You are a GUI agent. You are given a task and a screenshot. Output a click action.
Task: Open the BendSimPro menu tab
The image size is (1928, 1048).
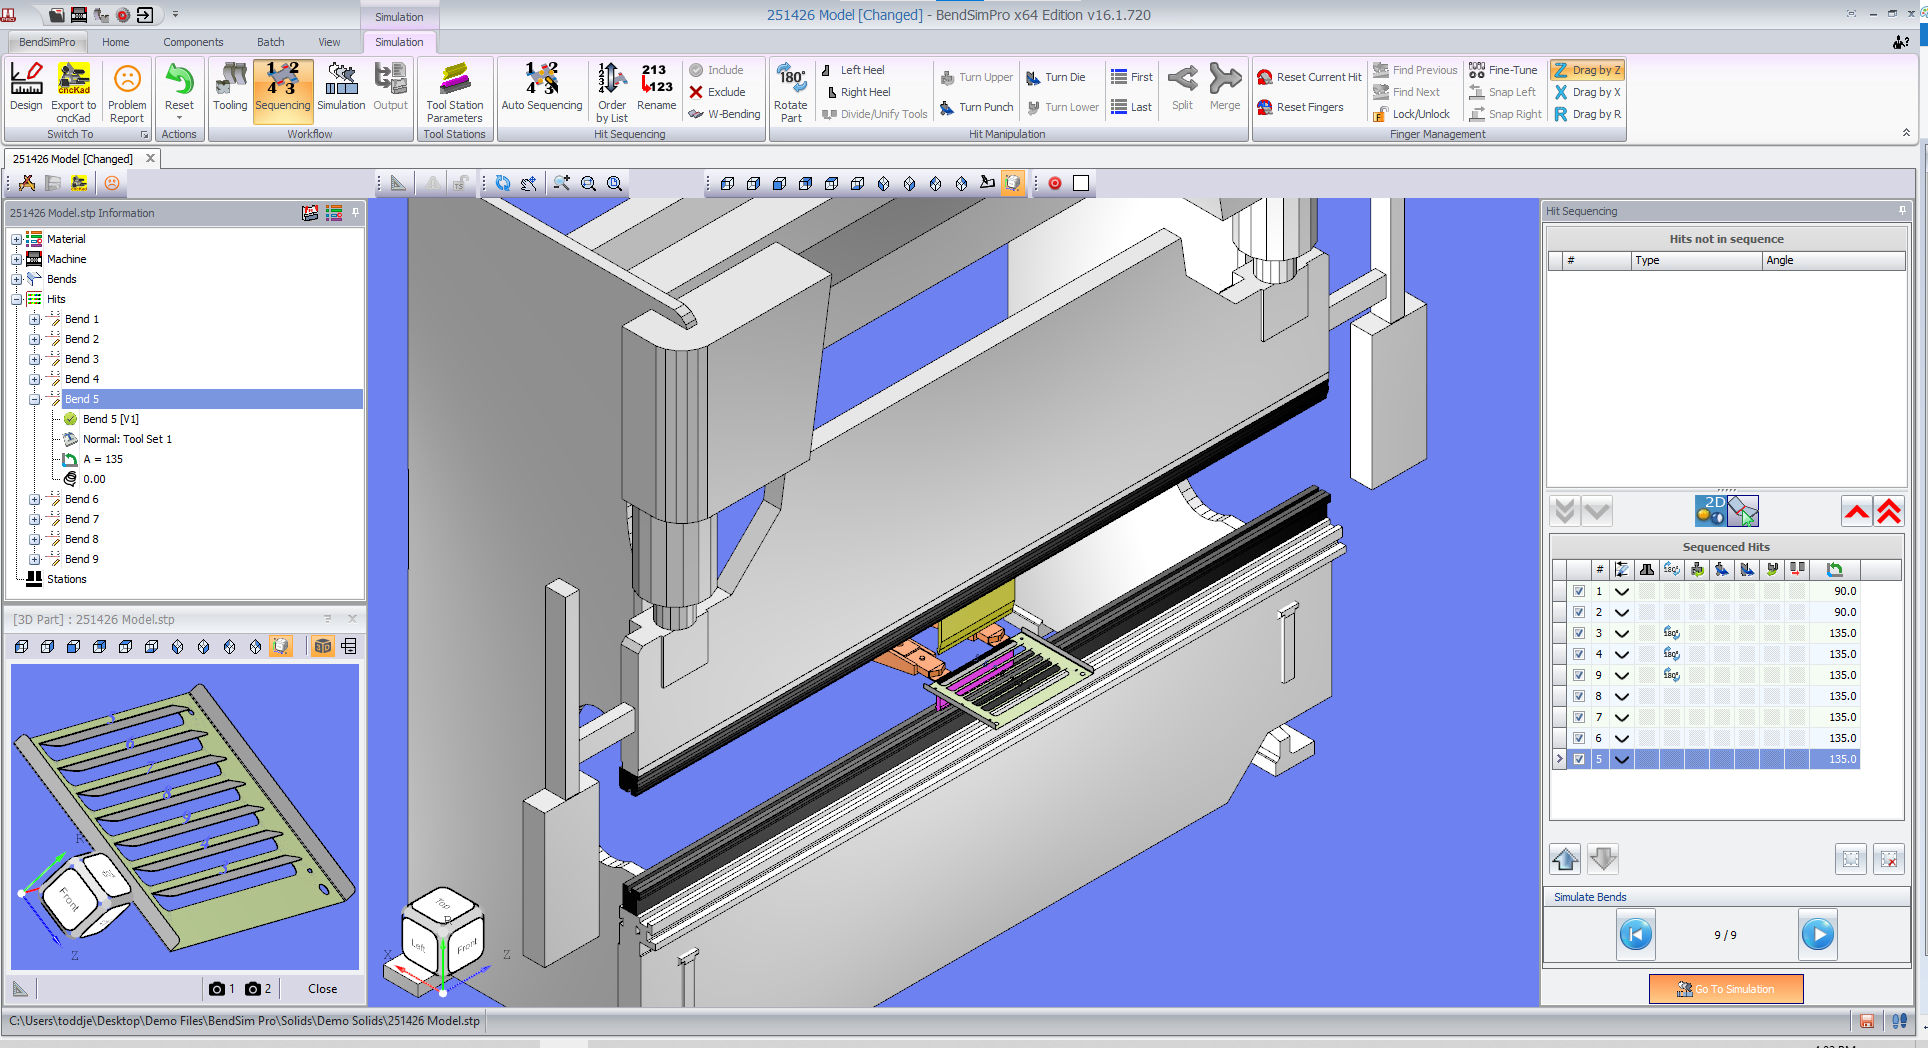[47, 42]
